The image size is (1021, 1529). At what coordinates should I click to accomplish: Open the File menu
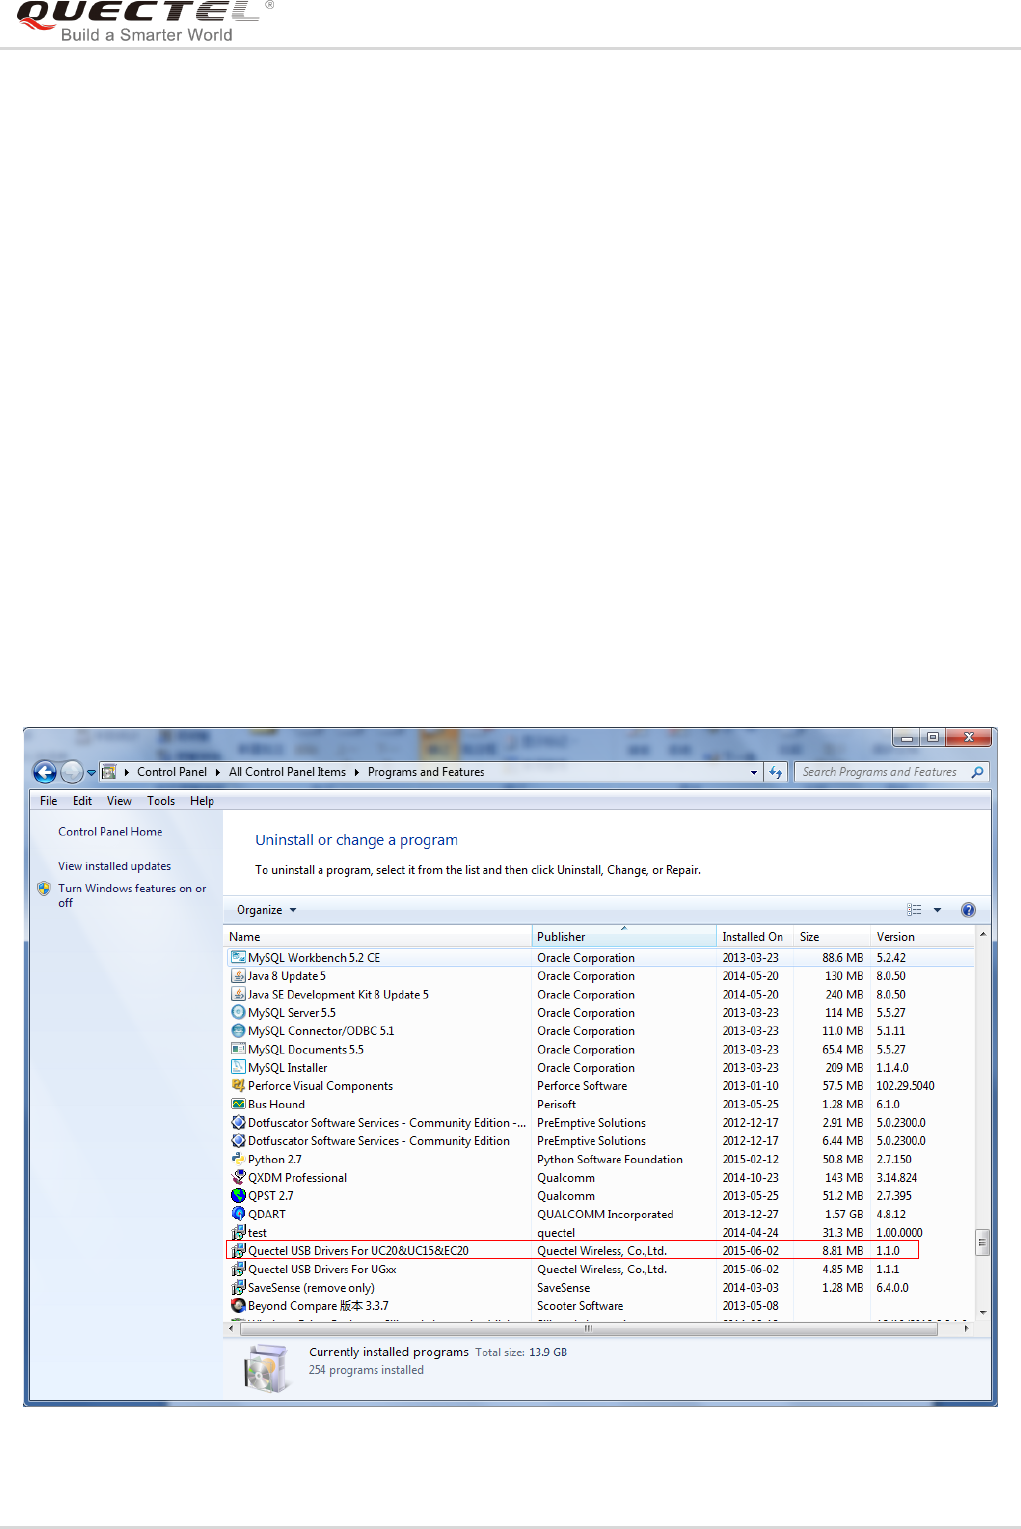(49, 801)
